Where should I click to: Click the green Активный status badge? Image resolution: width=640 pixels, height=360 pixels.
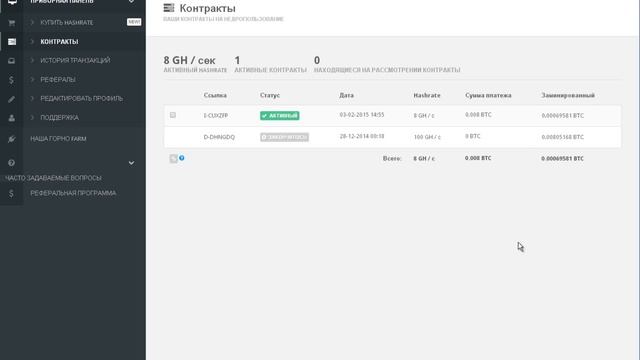(x=280, y=116)
